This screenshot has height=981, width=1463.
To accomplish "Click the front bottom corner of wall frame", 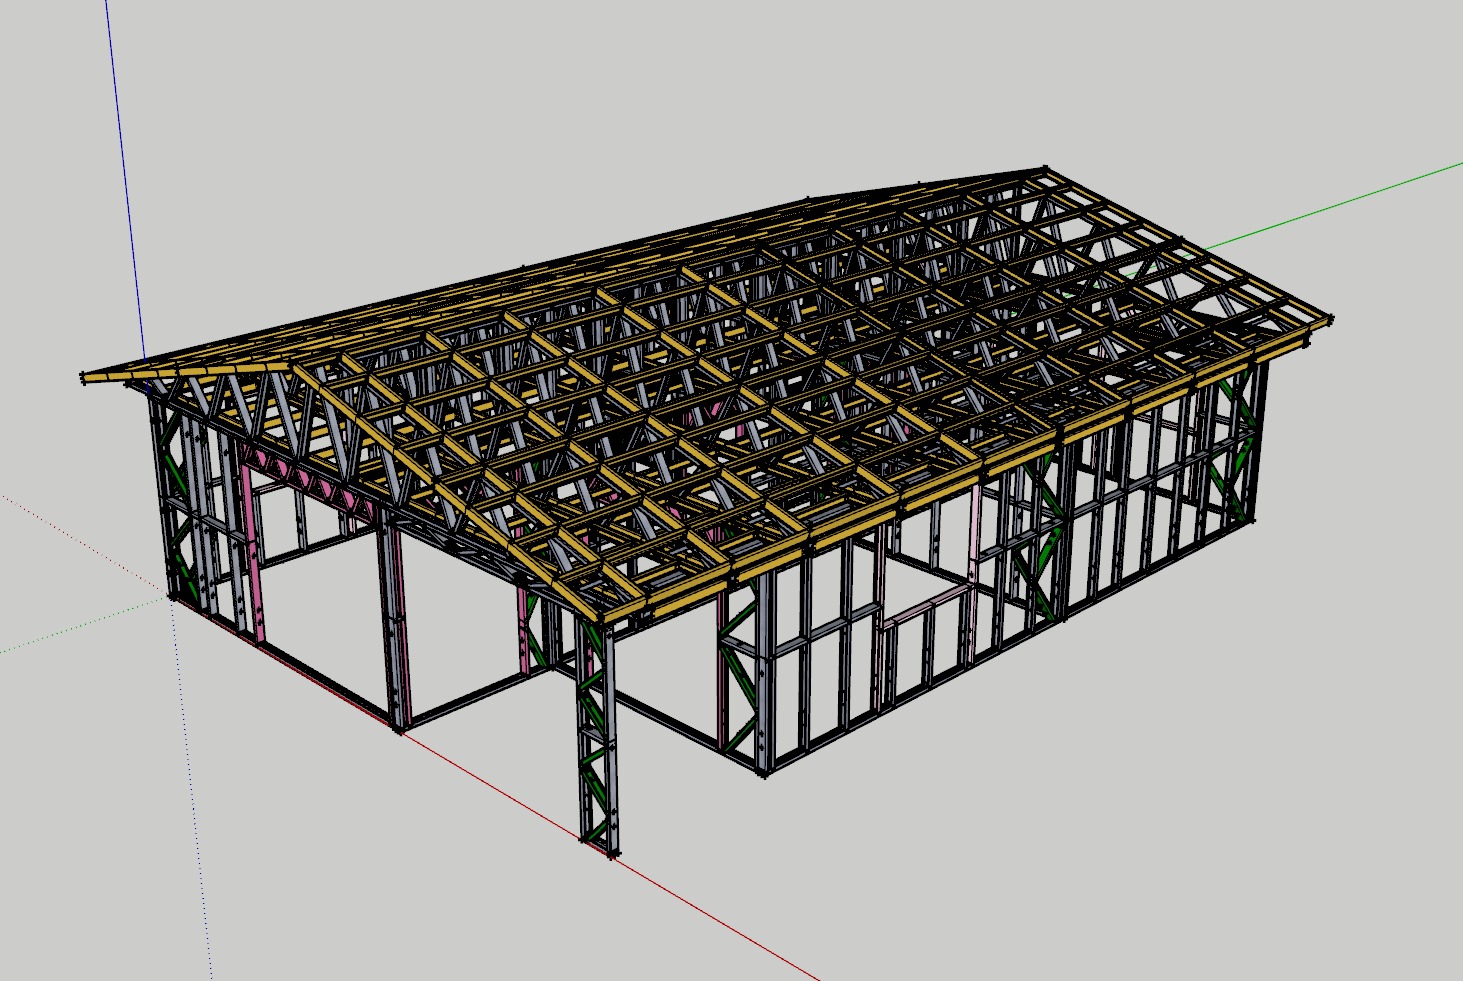I will click(x=765, y=773).
